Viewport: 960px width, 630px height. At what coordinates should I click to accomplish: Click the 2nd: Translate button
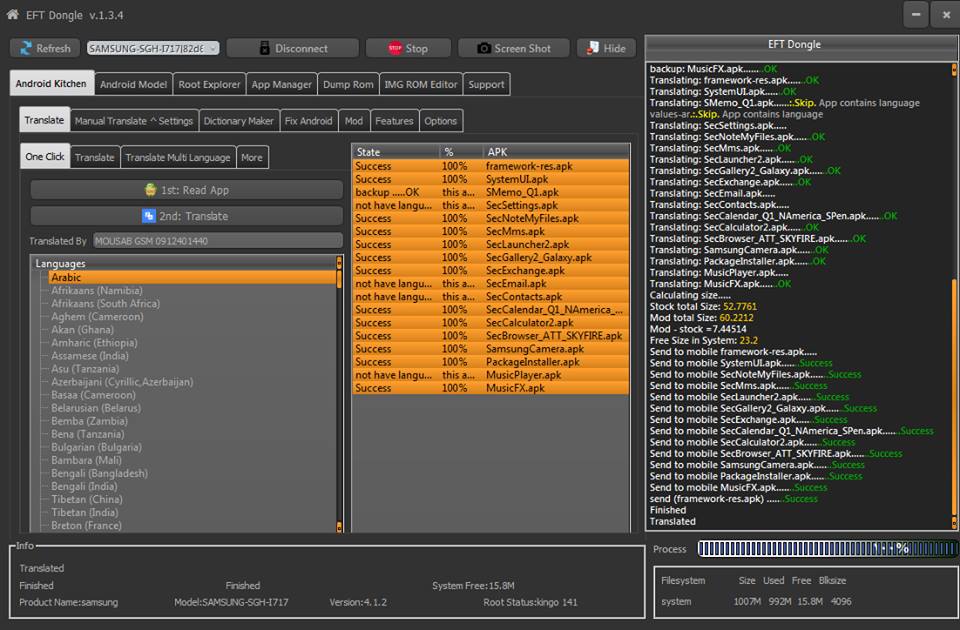[x=187, y=216]
